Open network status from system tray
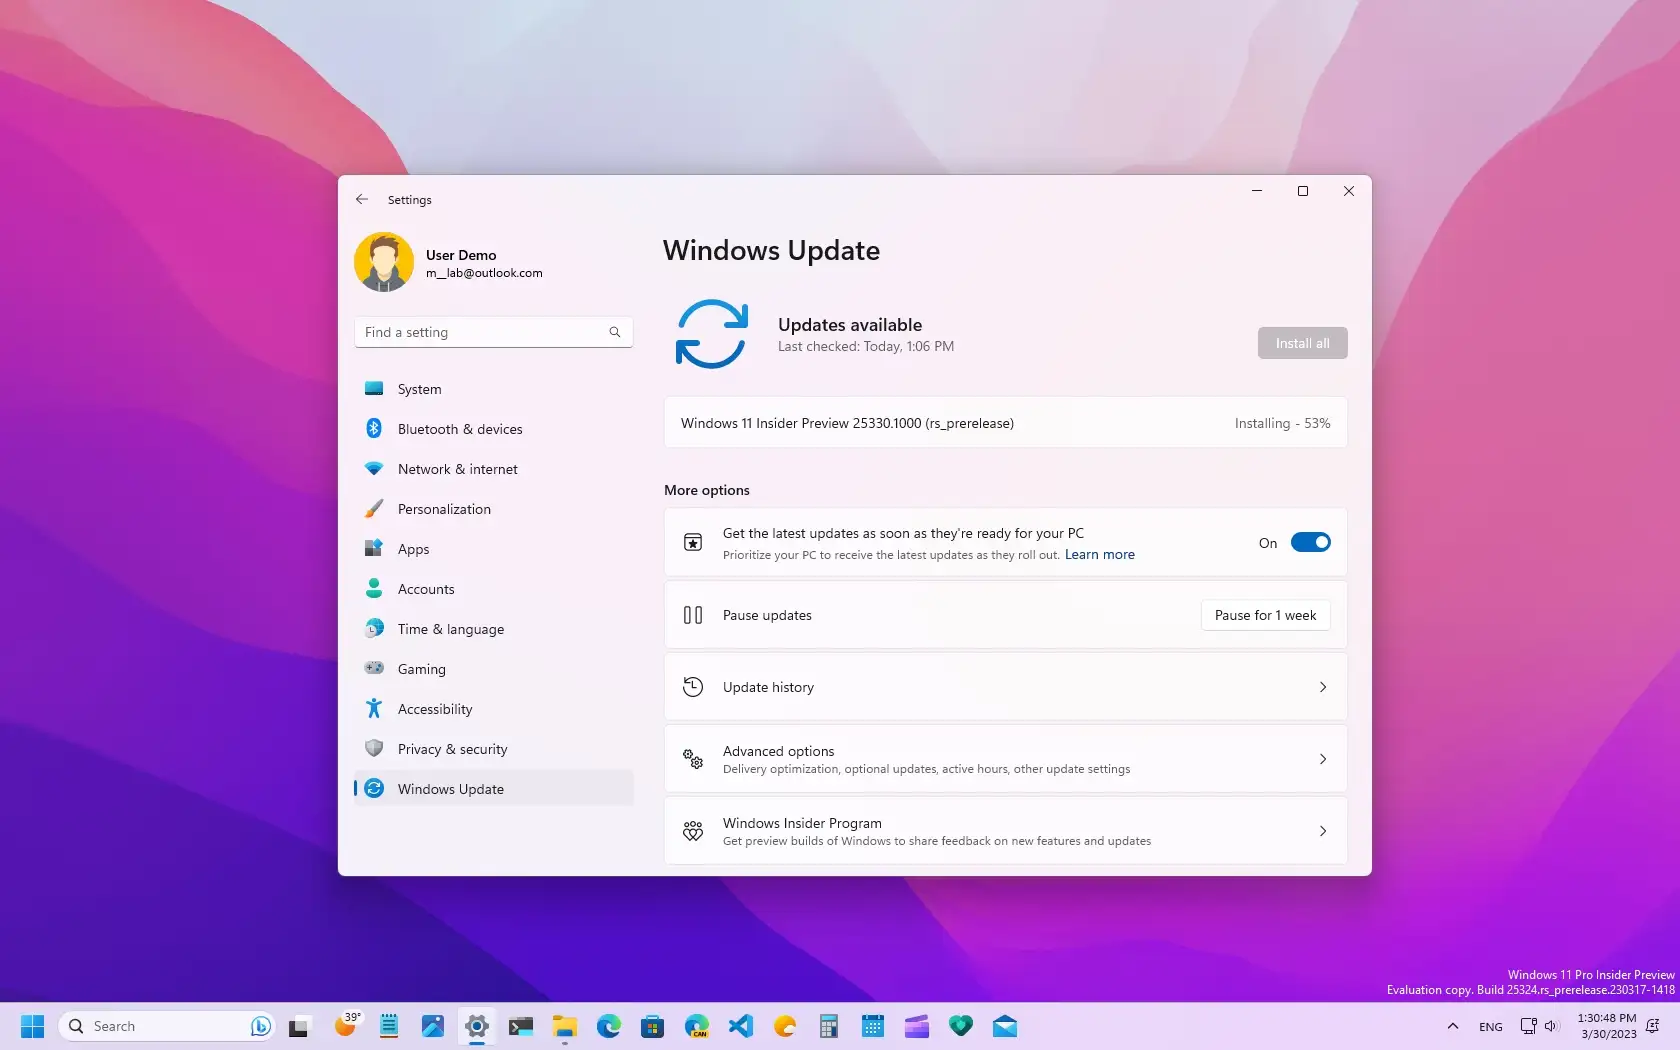This screenshot has height=1050, width=1680. tap(1528, 1026)
